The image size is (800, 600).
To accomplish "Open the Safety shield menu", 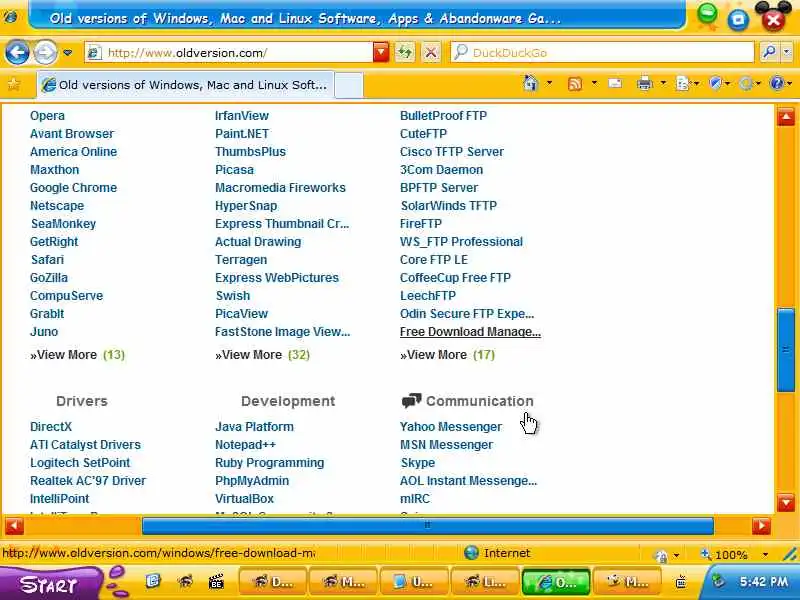I will [719, 84].
